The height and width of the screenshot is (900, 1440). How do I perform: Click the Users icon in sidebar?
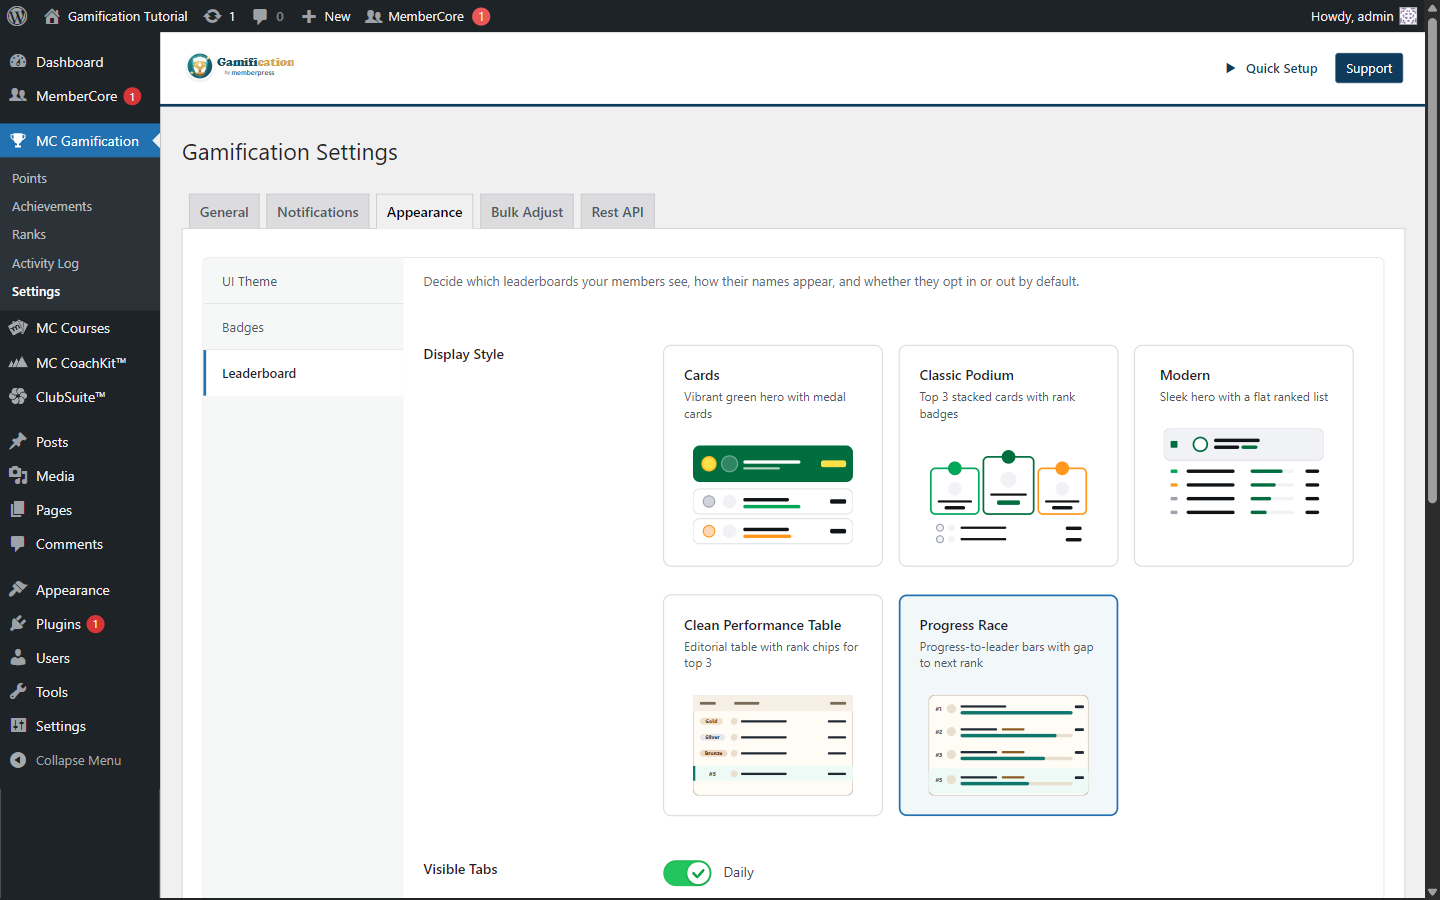pyautogui.click(x=18, y=657)
